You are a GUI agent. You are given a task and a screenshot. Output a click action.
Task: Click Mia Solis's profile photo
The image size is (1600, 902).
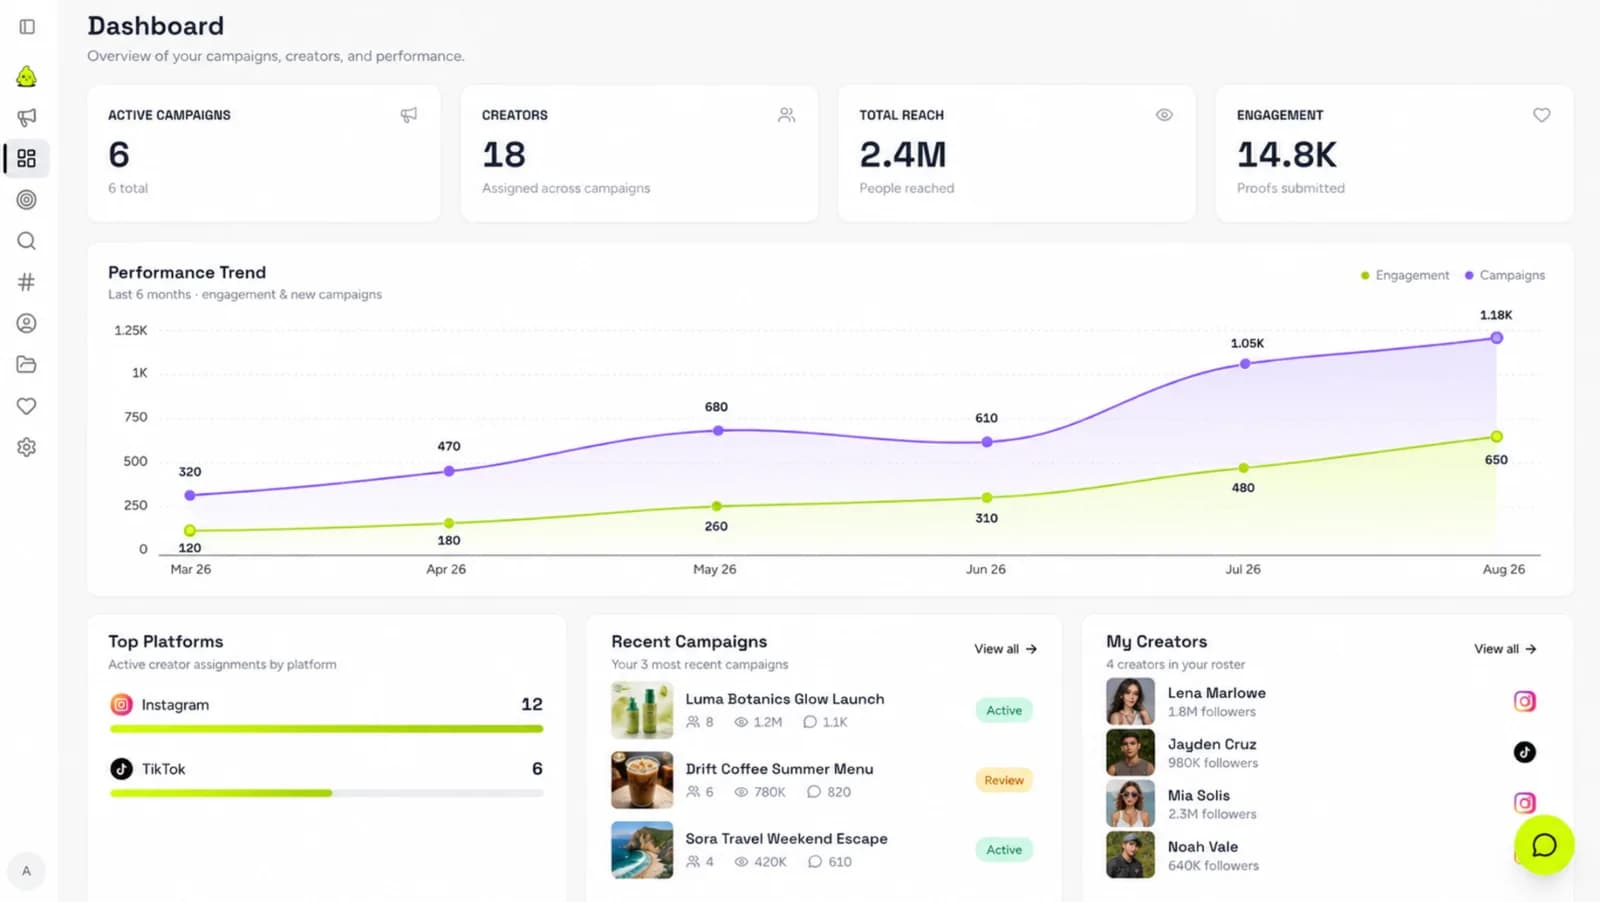(x=1130, y=803)
